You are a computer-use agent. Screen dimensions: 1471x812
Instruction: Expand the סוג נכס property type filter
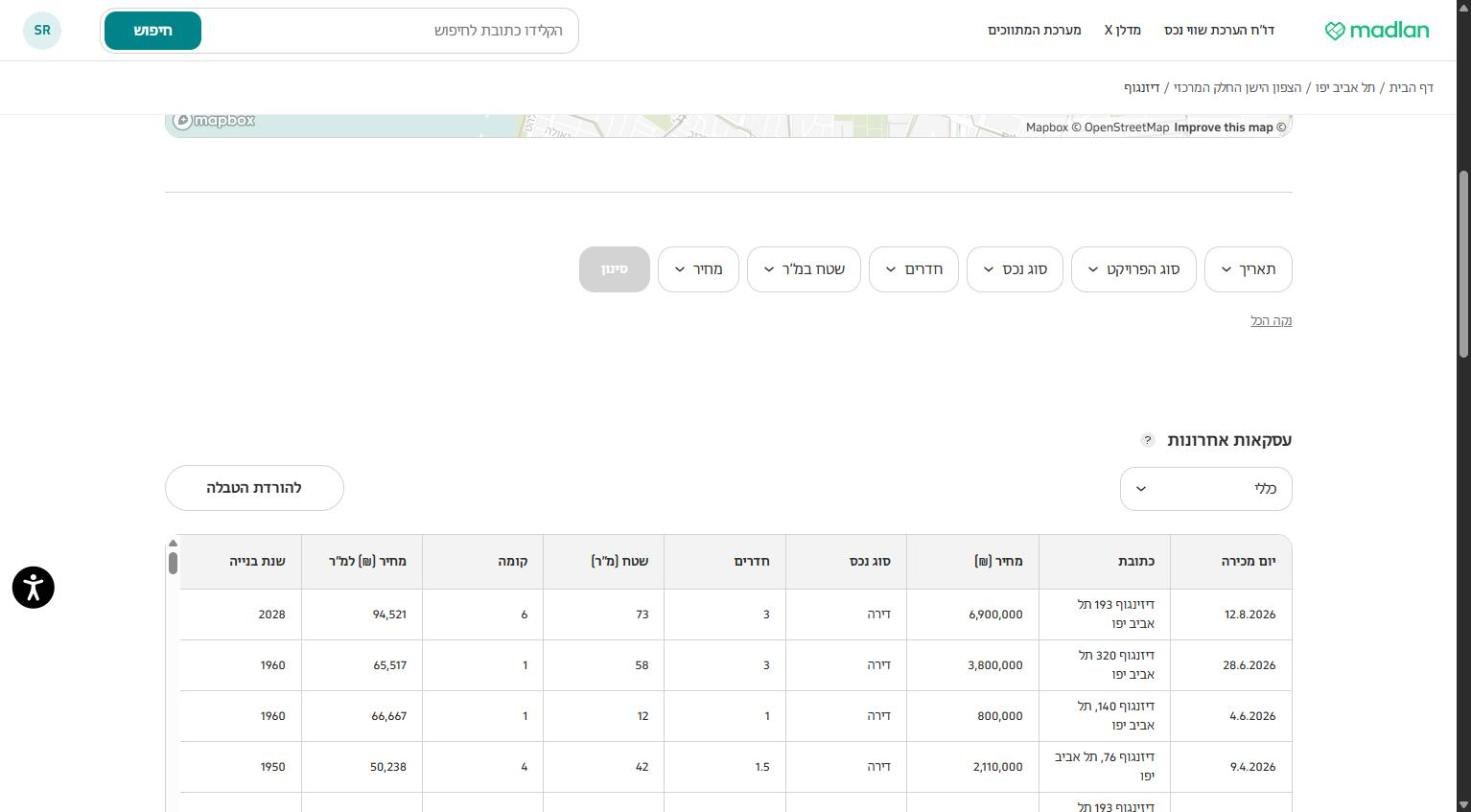pyautogui.click(x=1014, y=269)
